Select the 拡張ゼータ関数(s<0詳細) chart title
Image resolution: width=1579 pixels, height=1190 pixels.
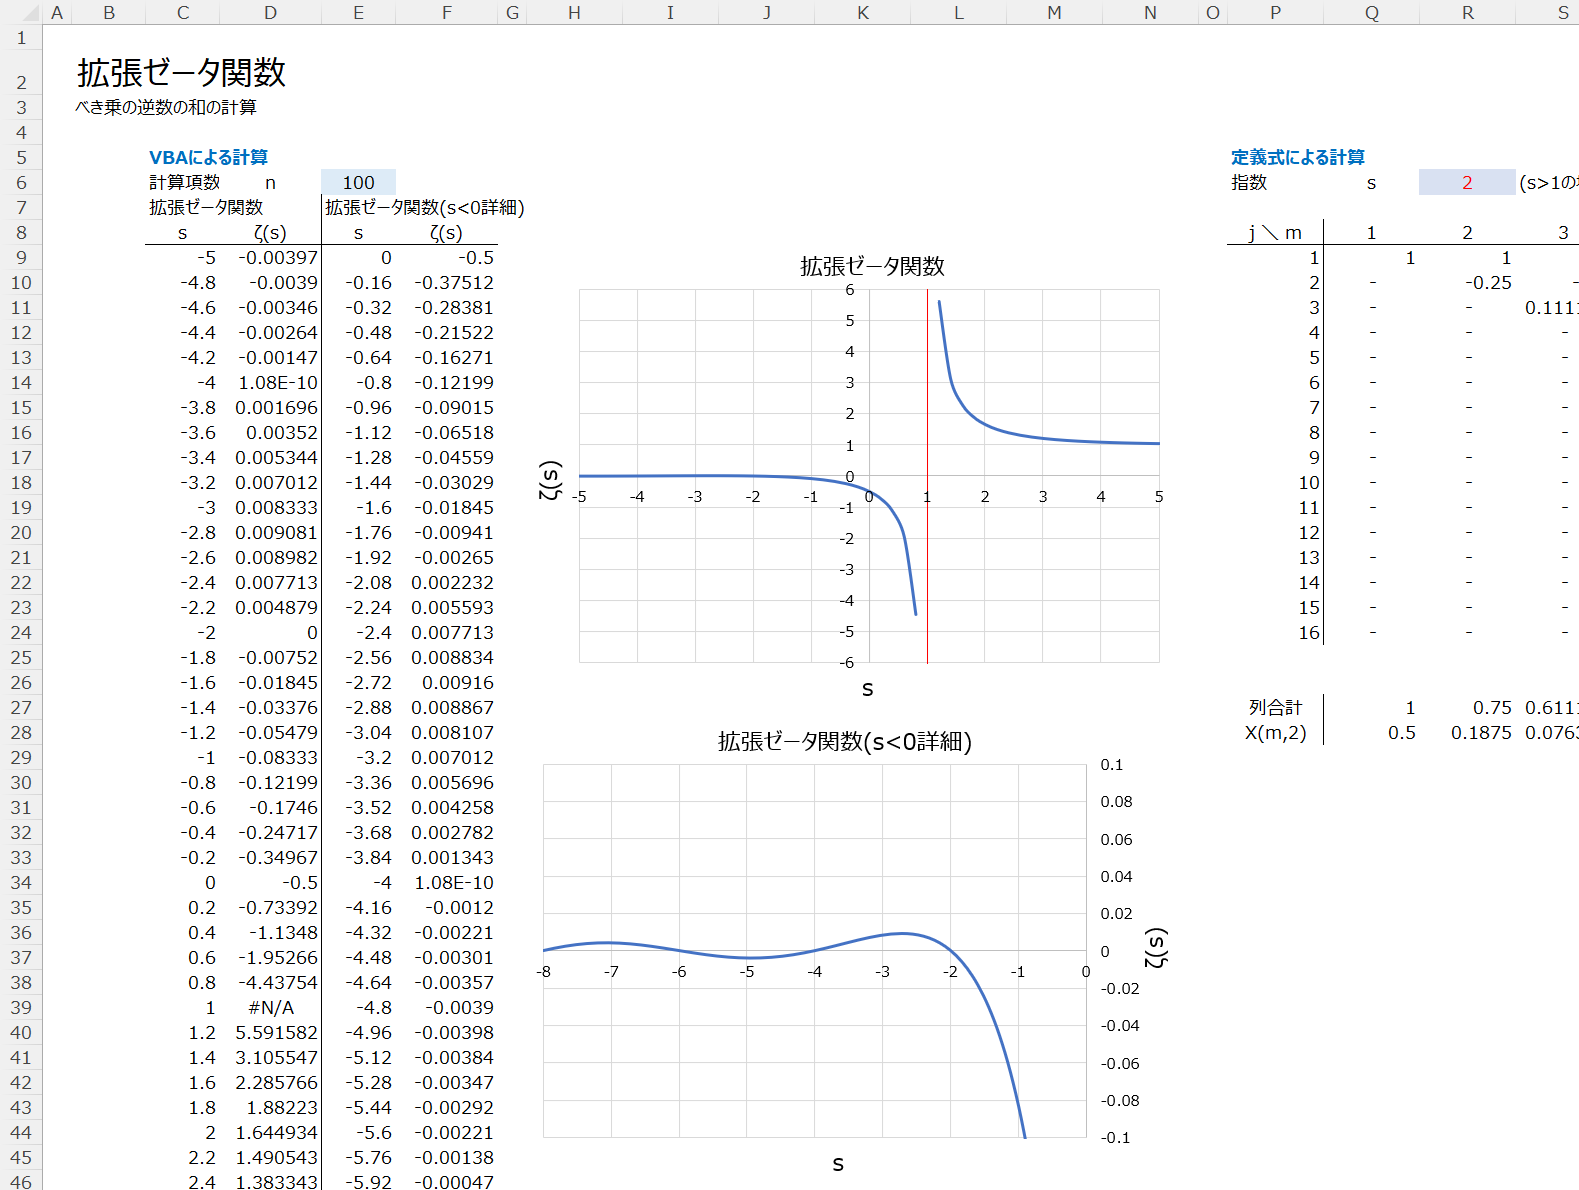pos(844,741)
